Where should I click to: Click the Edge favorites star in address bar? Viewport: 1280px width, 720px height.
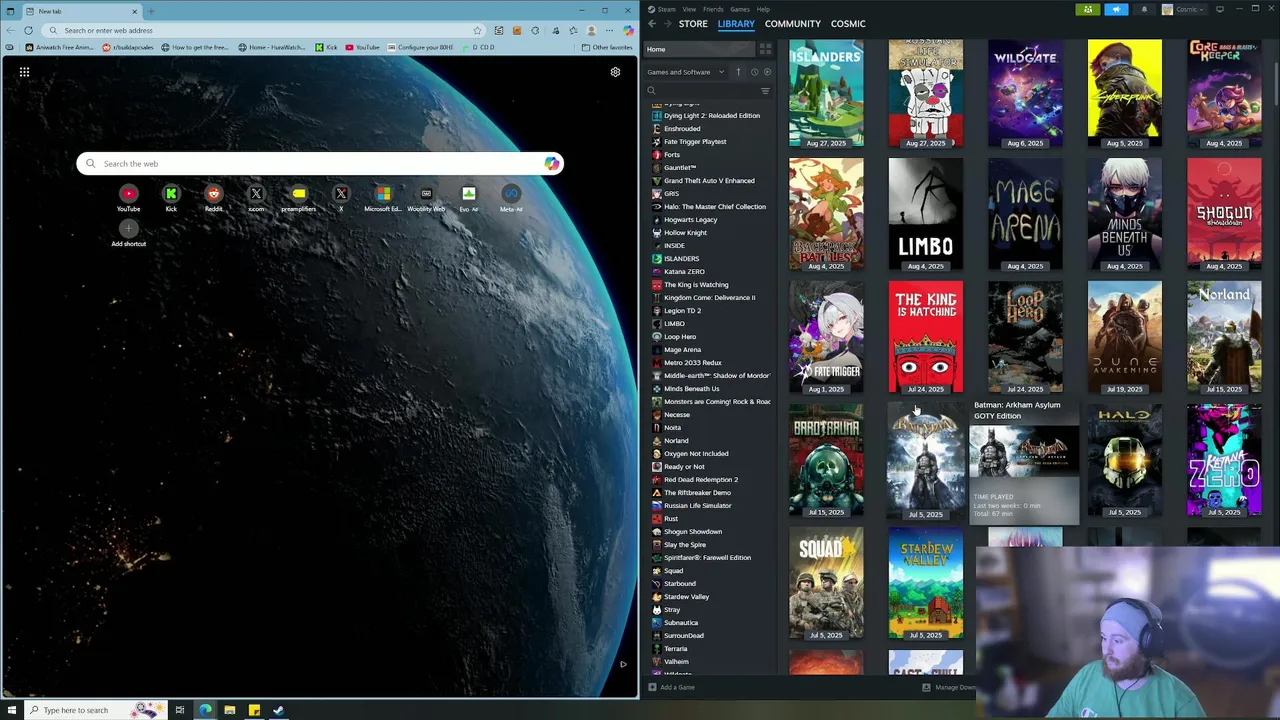tap(477, 30)
